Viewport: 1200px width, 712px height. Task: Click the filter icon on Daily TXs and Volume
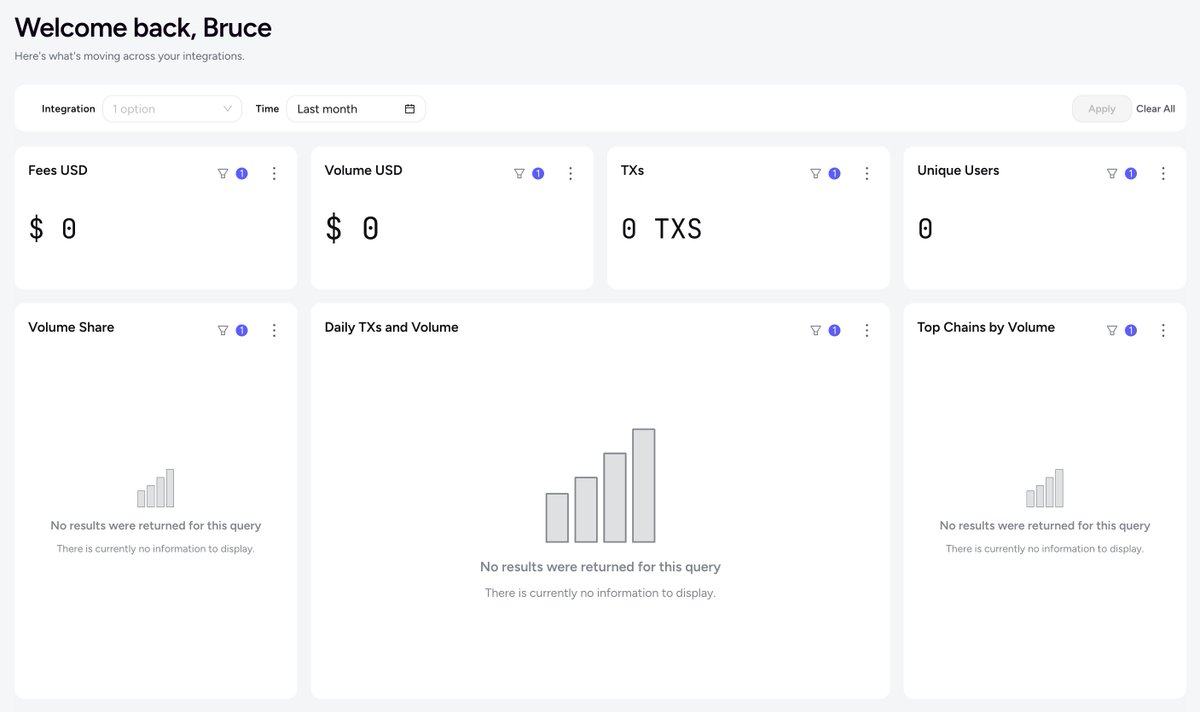point(815,330)
